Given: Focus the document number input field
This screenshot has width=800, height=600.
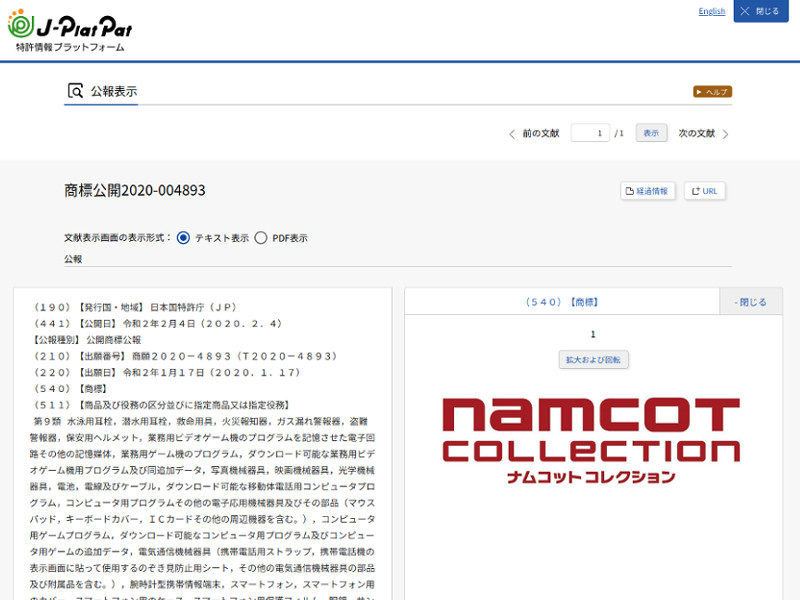Looking at the screenshot, I should (x=590, y=133).
